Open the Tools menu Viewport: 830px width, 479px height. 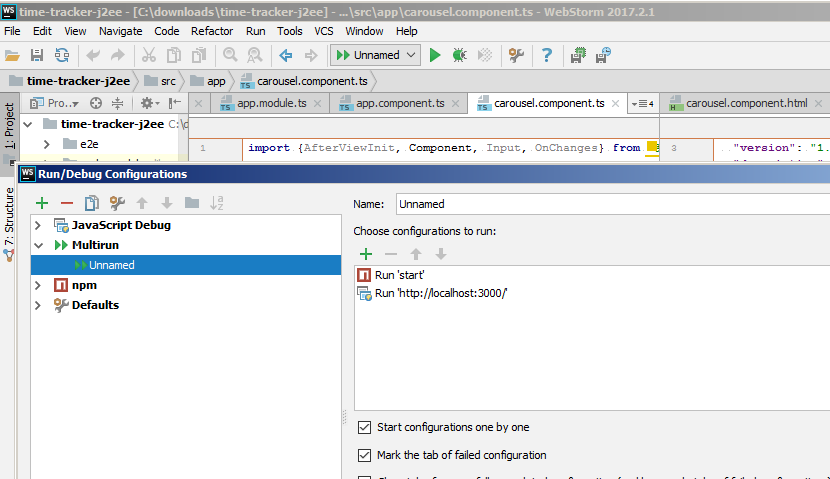(x=290, y=31)
